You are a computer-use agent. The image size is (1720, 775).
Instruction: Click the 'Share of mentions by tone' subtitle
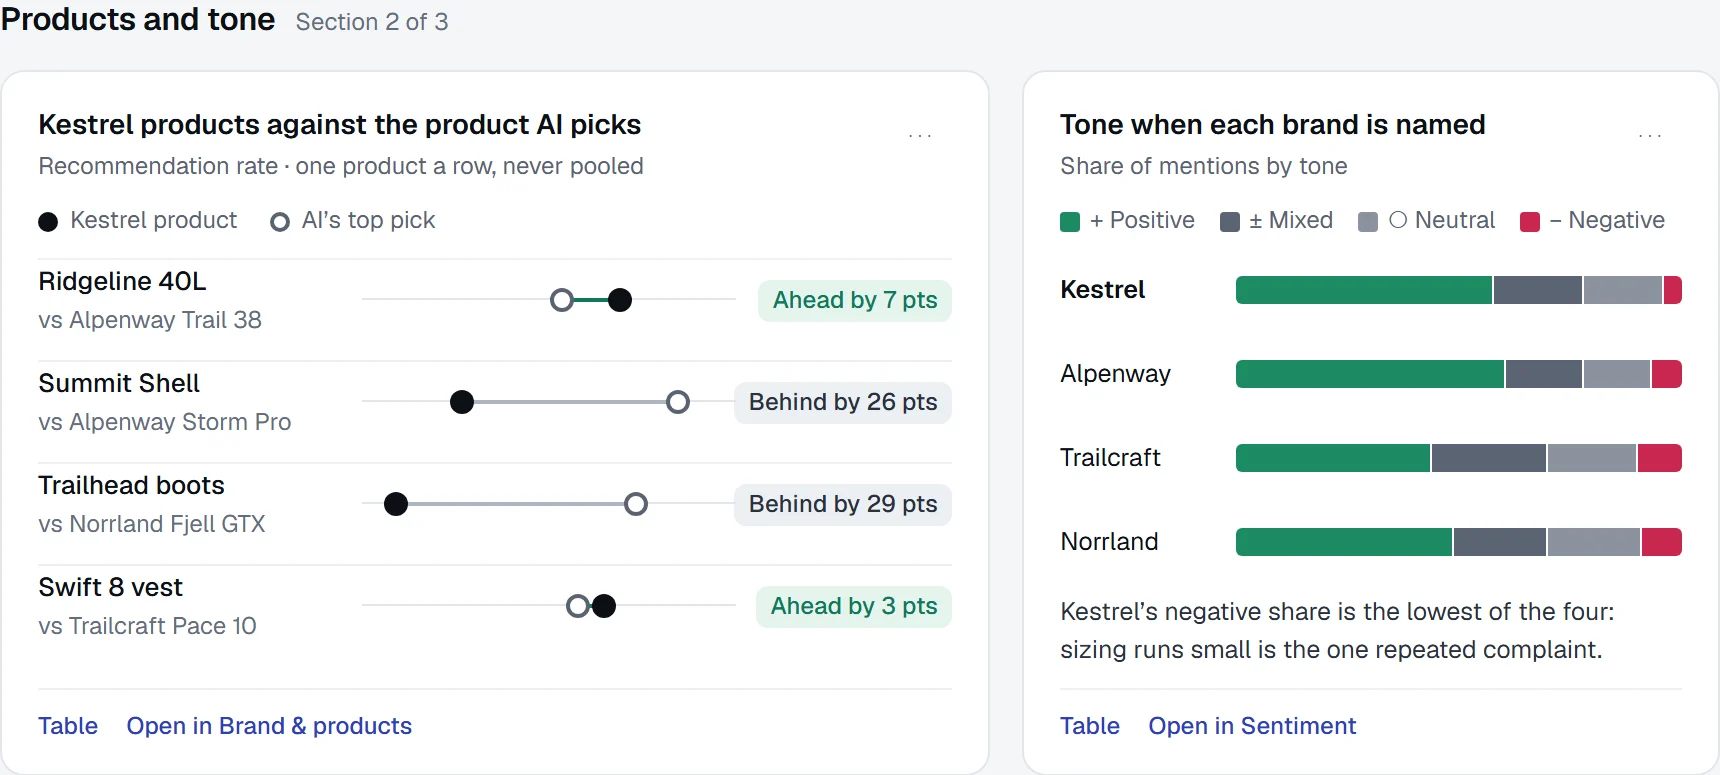[1204, 166]
